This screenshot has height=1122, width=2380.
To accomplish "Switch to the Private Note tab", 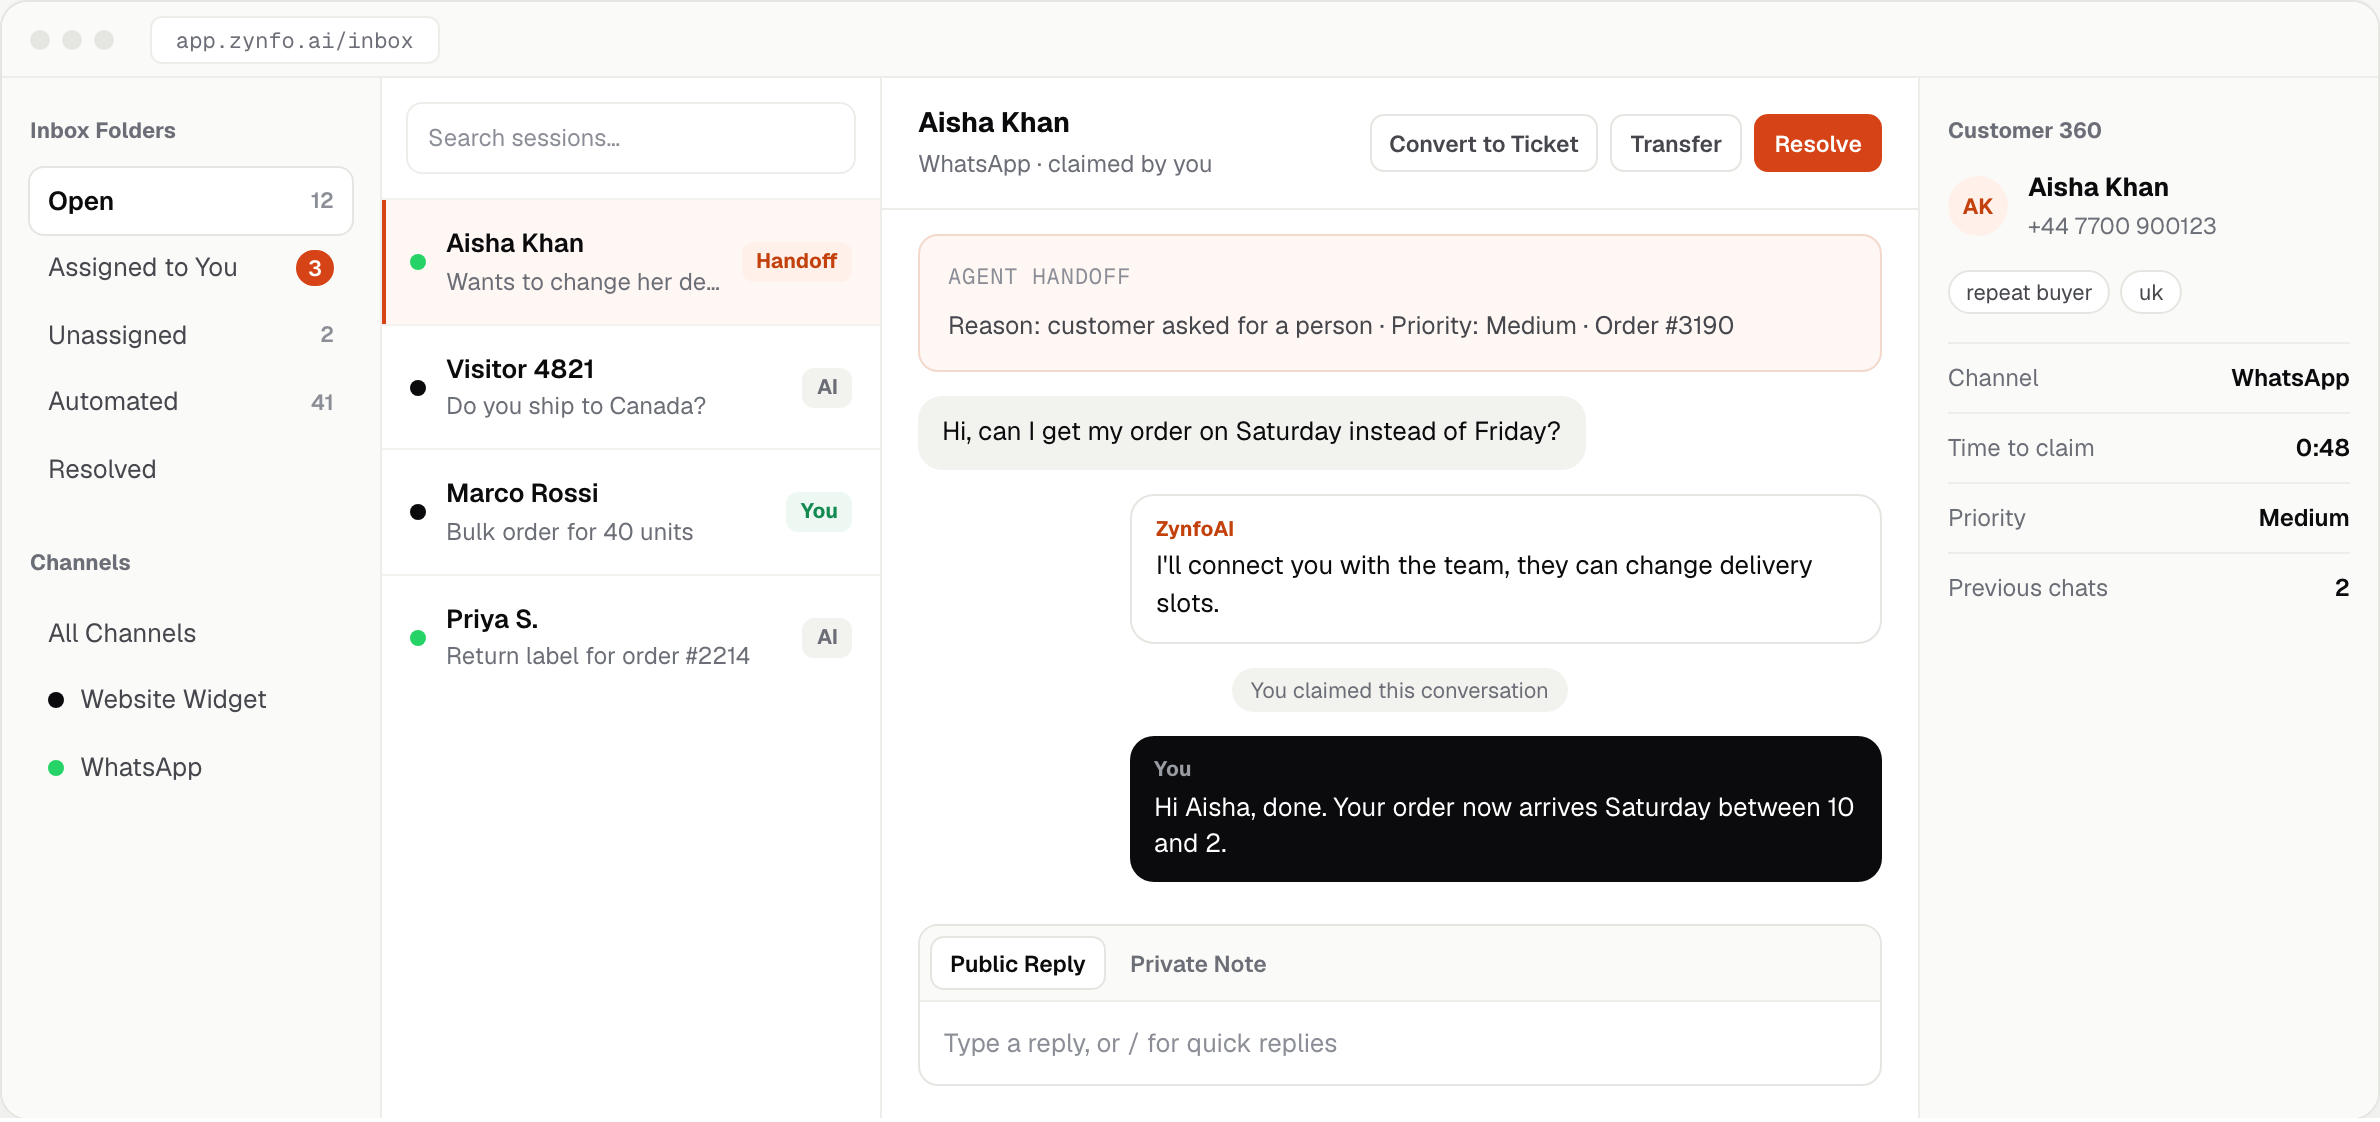I will click(1198, 964).
